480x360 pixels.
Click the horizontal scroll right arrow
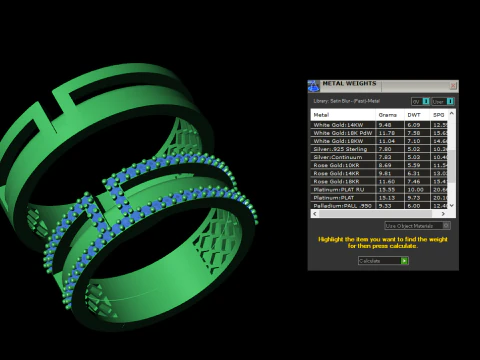pos(443,214)
